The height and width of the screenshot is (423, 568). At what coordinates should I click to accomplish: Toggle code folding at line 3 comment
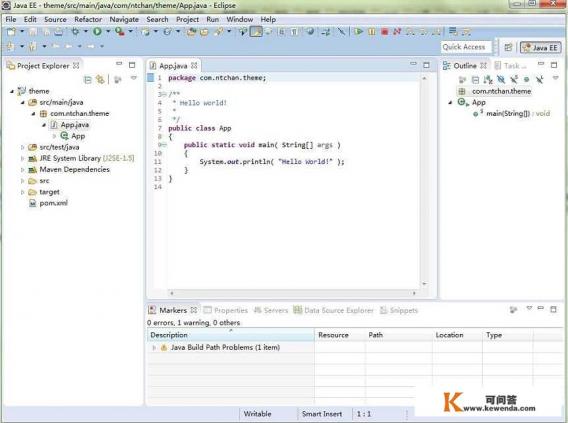[x=164, y=95]
